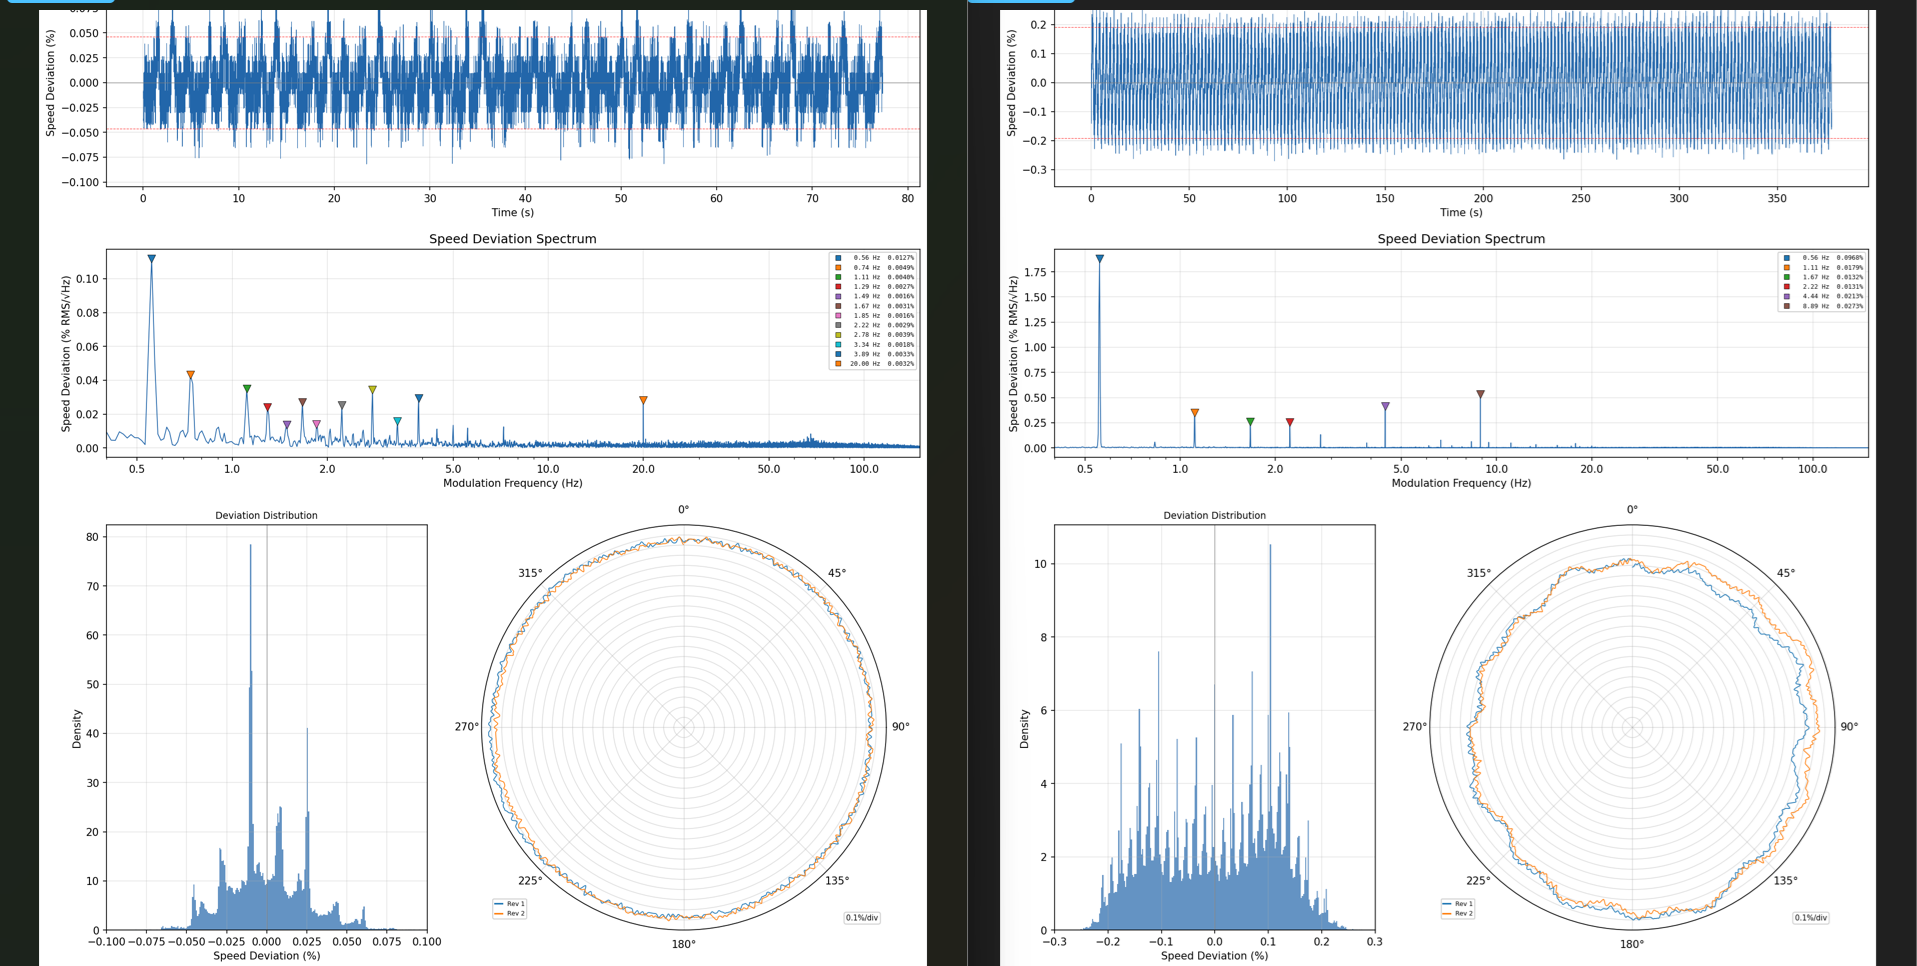Click the pink 1.85 Hz peak marker
Image resolution: width=1917 pixels, height=966 pixels.
point(317,424)
